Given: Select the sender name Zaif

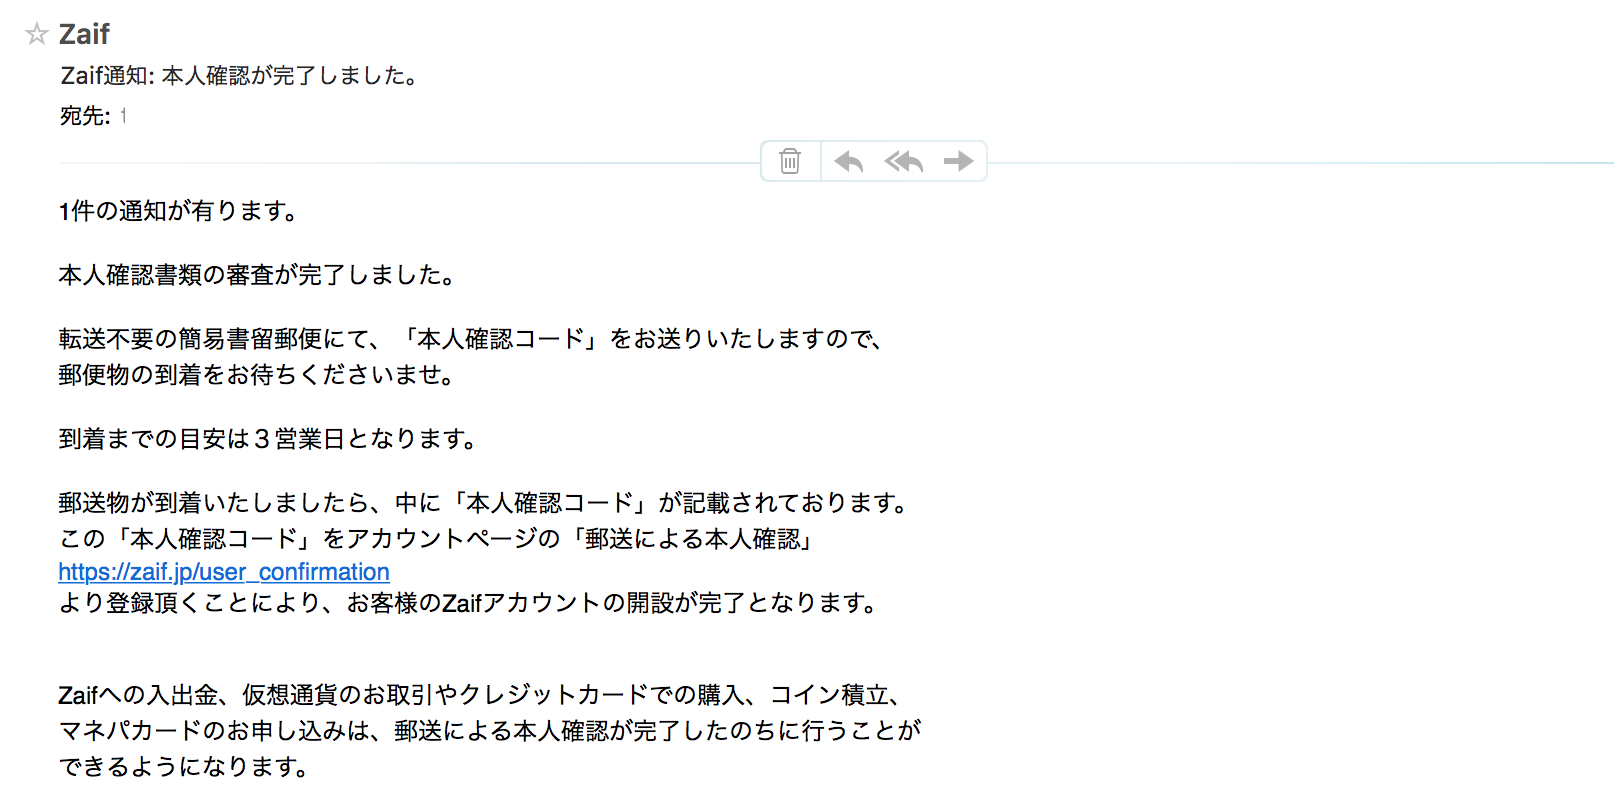Looking at the screenshot, I should point(84,34).
